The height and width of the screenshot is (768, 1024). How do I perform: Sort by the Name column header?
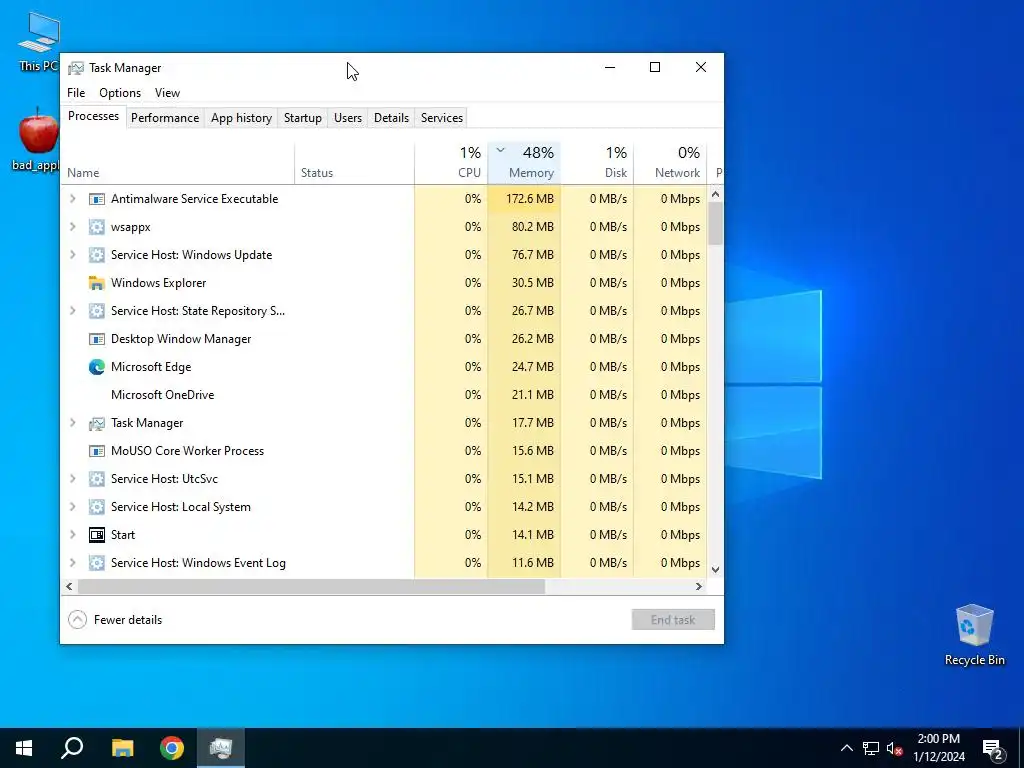click(178, 163)
